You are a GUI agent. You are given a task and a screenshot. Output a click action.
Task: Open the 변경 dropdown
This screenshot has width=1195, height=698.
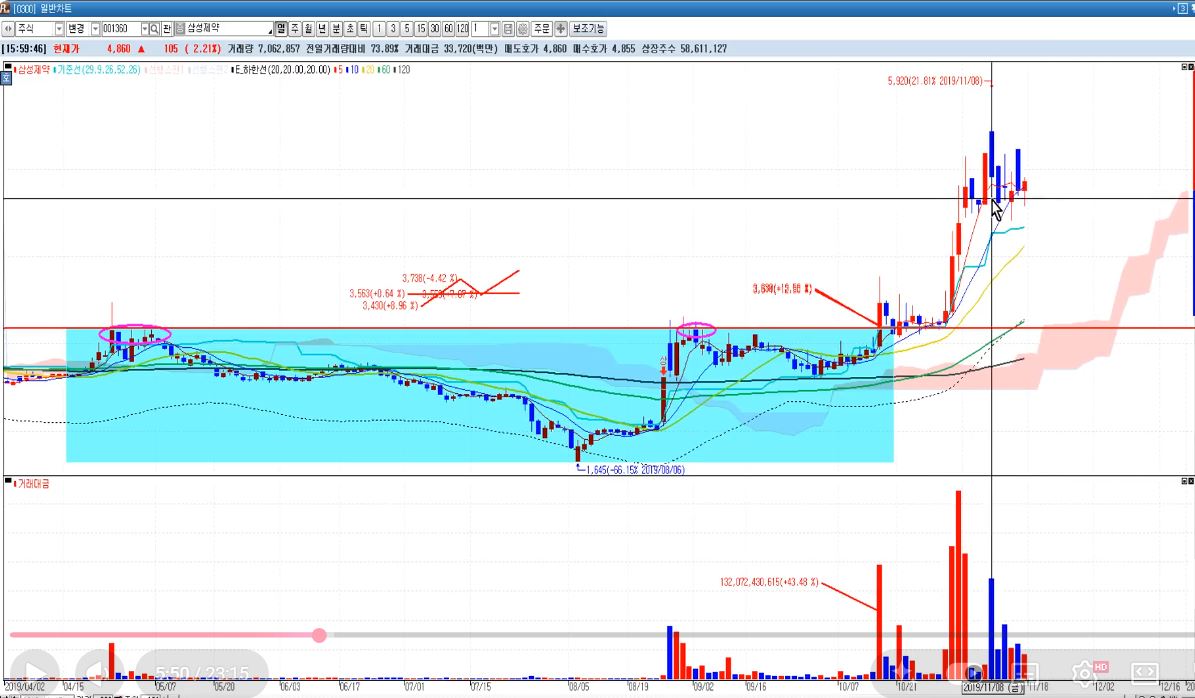click(95, 29)
